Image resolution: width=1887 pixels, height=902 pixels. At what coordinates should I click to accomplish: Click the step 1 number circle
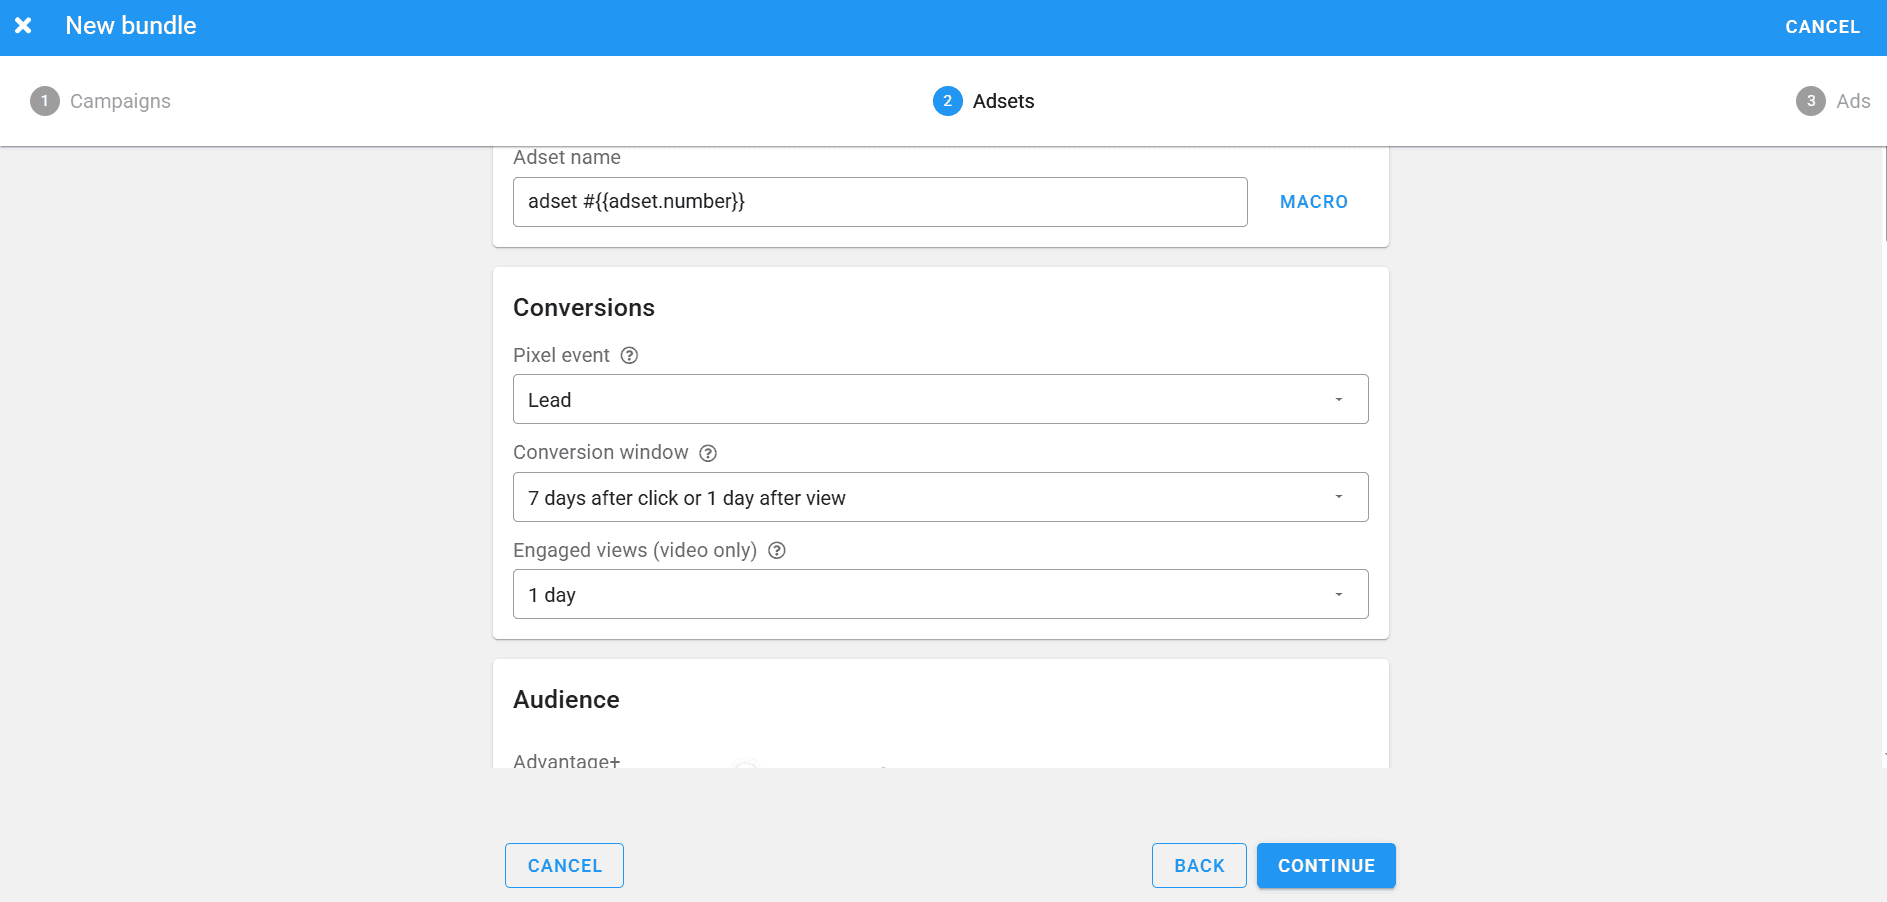pos(45,101)
